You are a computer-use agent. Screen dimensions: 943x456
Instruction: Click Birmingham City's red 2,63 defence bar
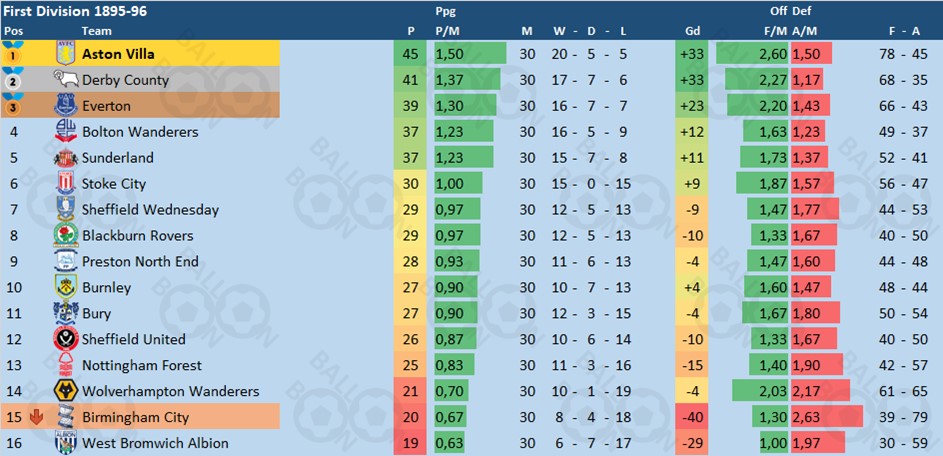tap(826, 418)
